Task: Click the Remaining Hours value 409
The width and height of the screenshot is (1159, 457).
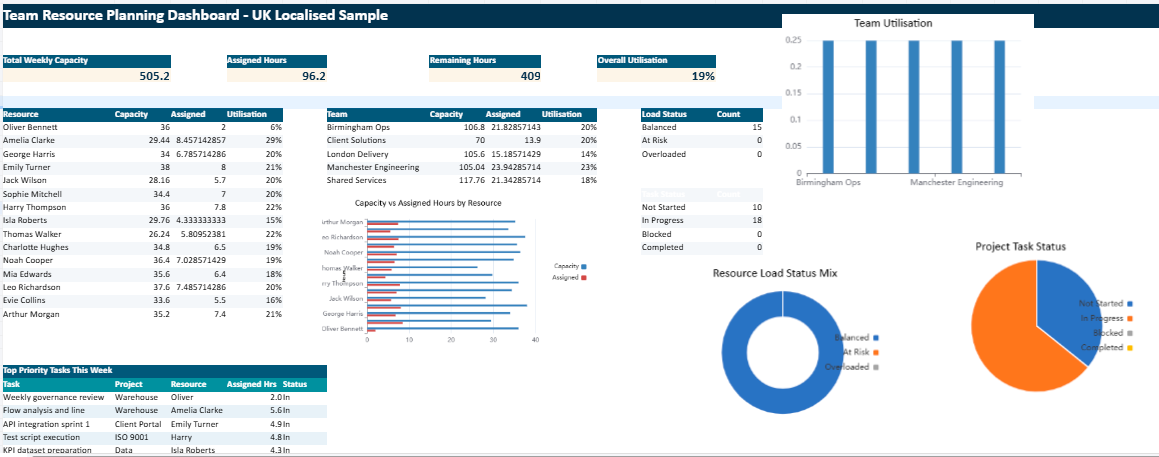Action: tap(530, 76)
